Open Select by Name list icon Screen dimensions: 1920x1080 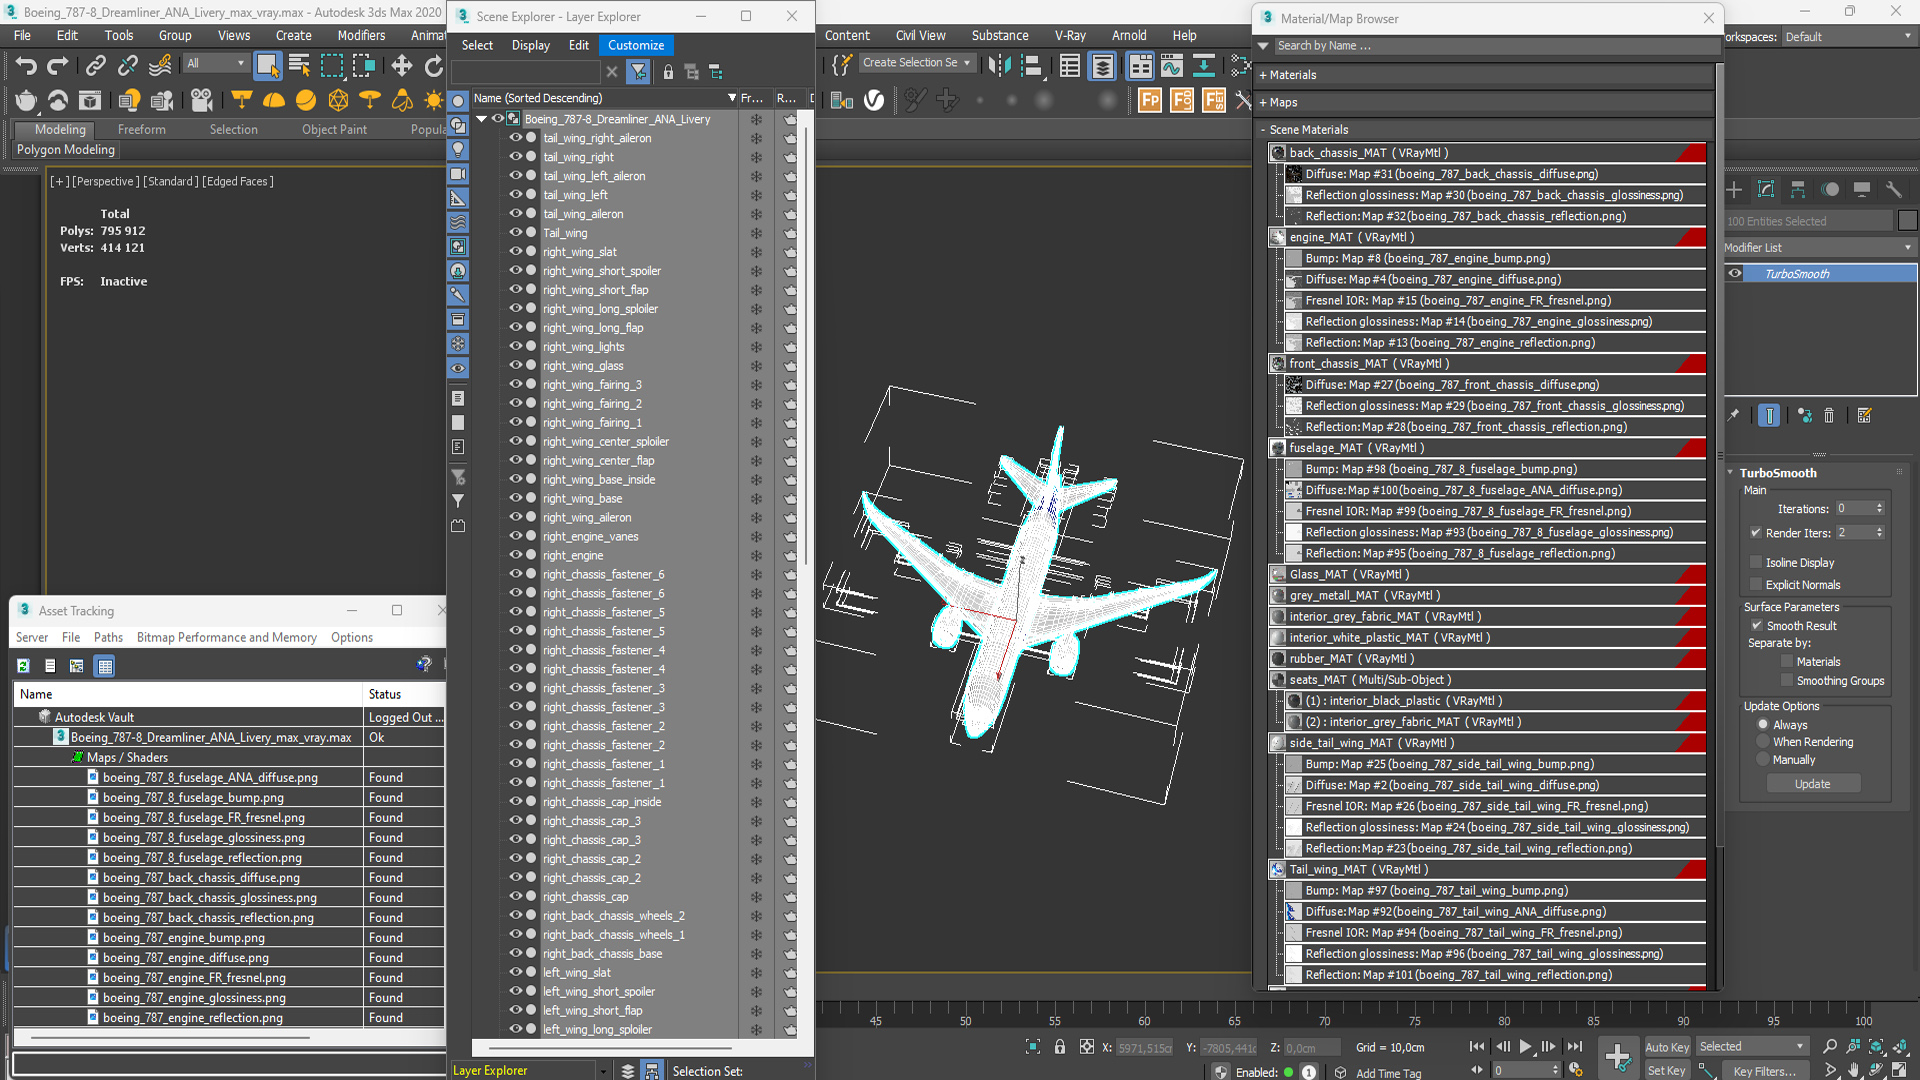[299, 66]
